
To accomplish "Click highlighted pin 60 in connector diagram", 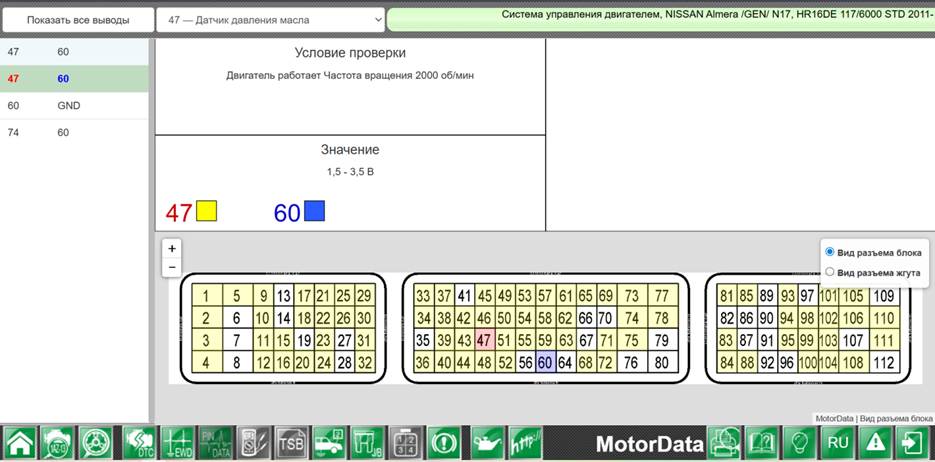I will coord(545,362).
